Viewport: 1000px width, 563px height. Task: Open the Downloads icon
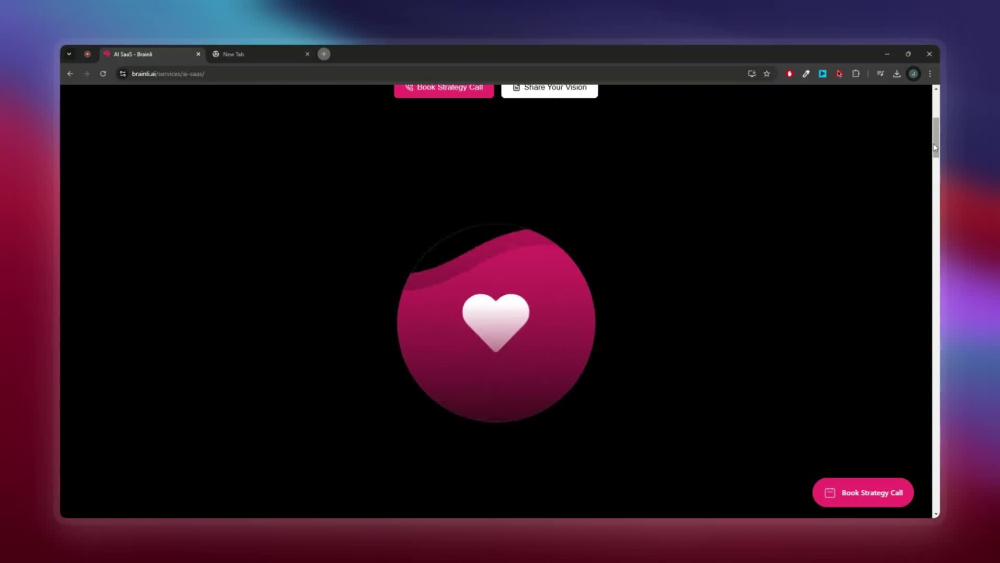click(x=897, y=74)
